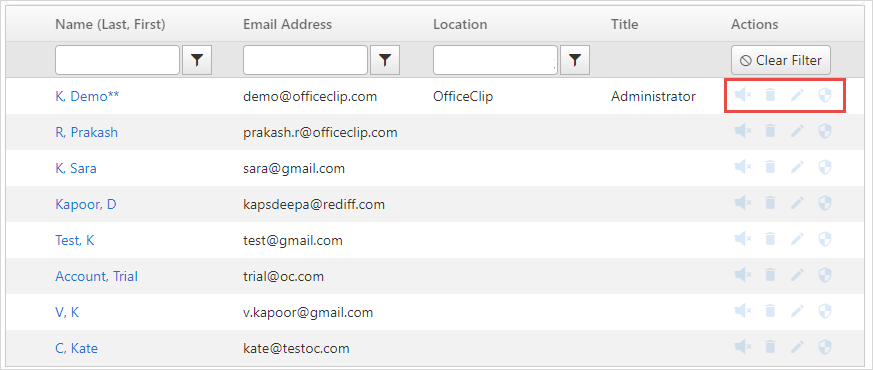The height and width of the screenshot is (370, 873).
Task: Delete user K, Demo via trash icon
Action: [x=770, y=96]
